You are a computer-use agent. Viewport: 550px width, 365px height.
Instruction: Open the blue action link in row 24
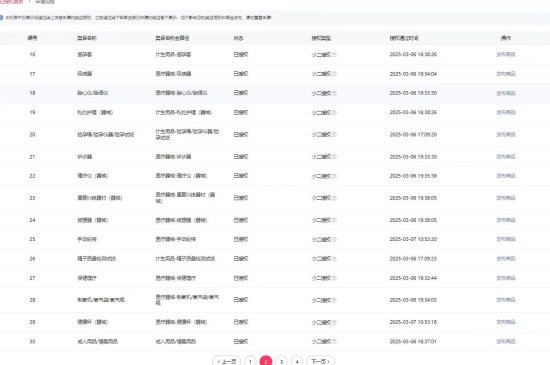(506, 220)
